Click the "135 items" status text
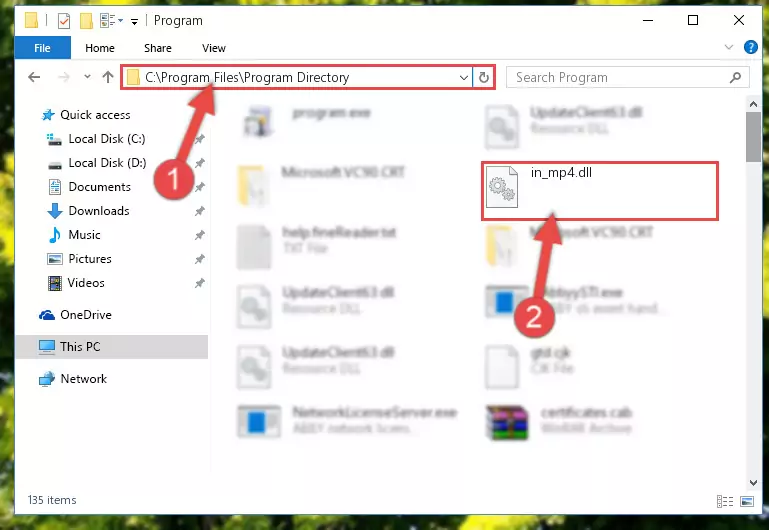Image resolution: width=769 pixels, height=530 pixels. [x=52, y=500]
